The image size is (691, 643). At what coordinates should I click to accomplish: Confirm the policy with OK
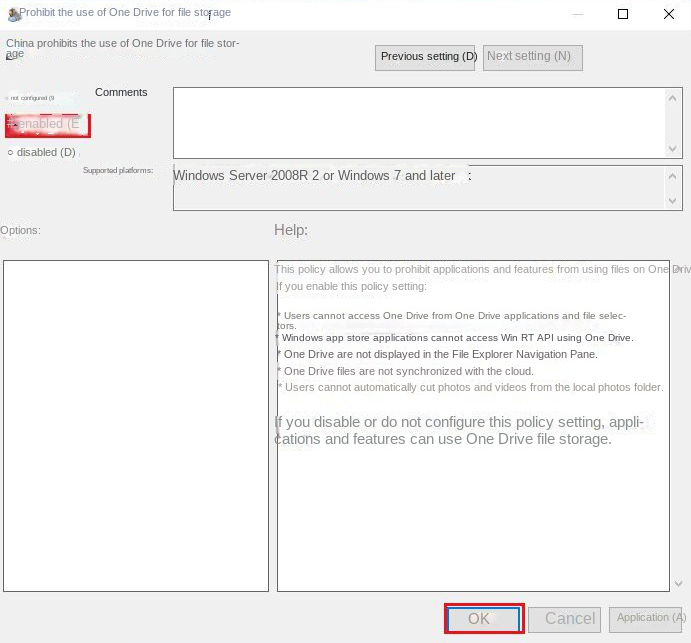click(x=484, y=619)
